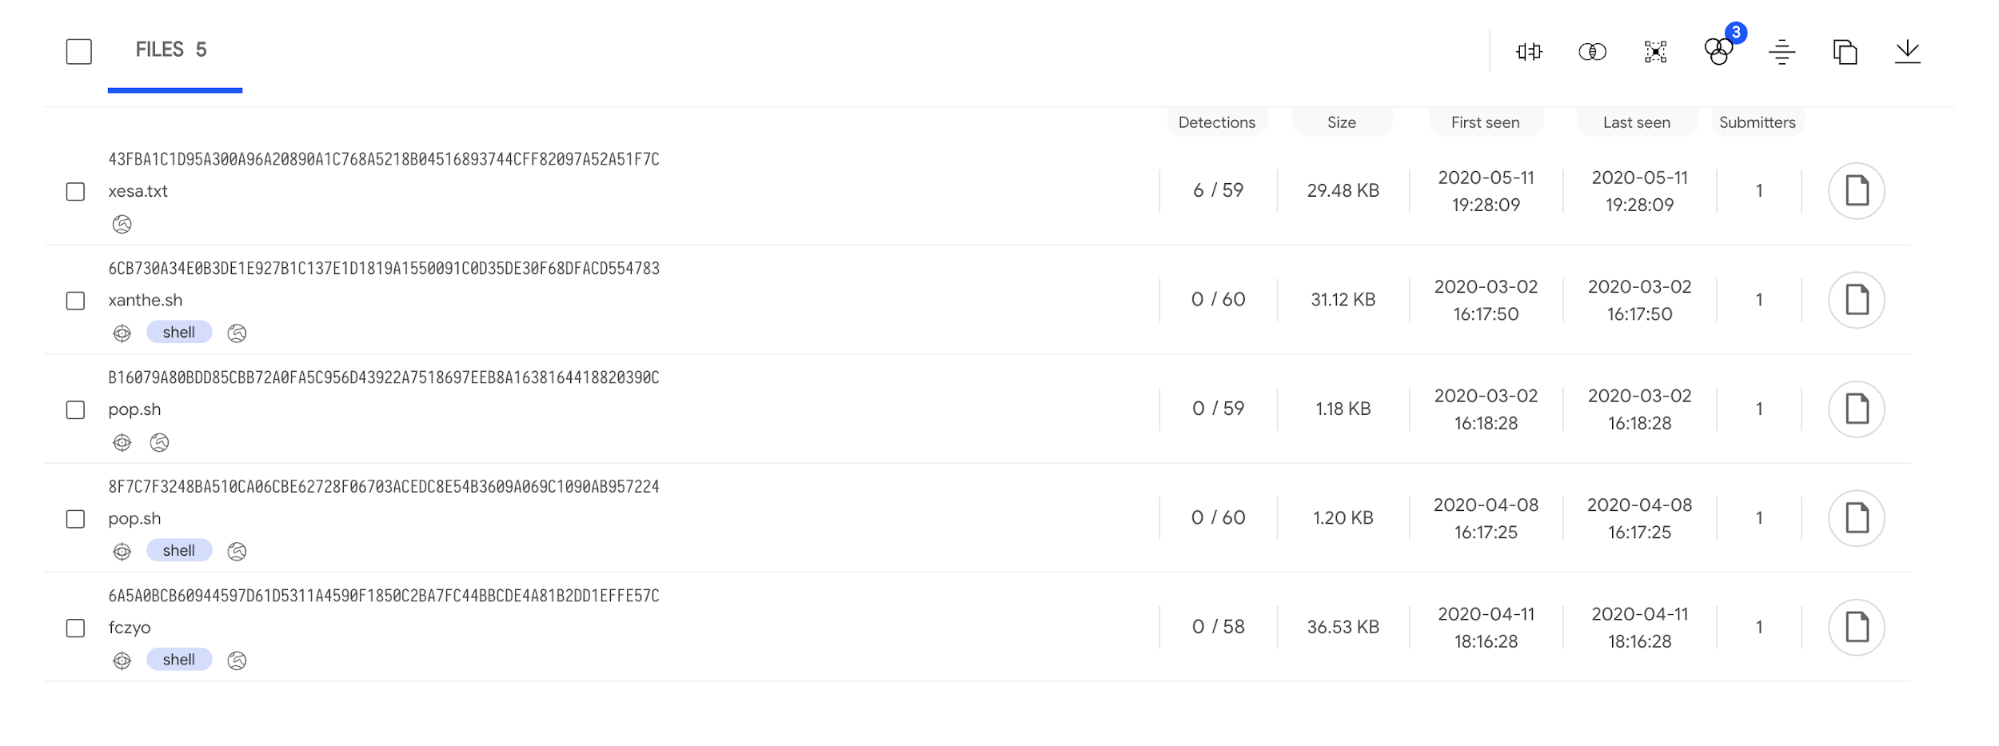Viewport: 1999px width, 746px height.
Task: Open the three-circles icon with badge 3
Action: [x=1718, y=51]
